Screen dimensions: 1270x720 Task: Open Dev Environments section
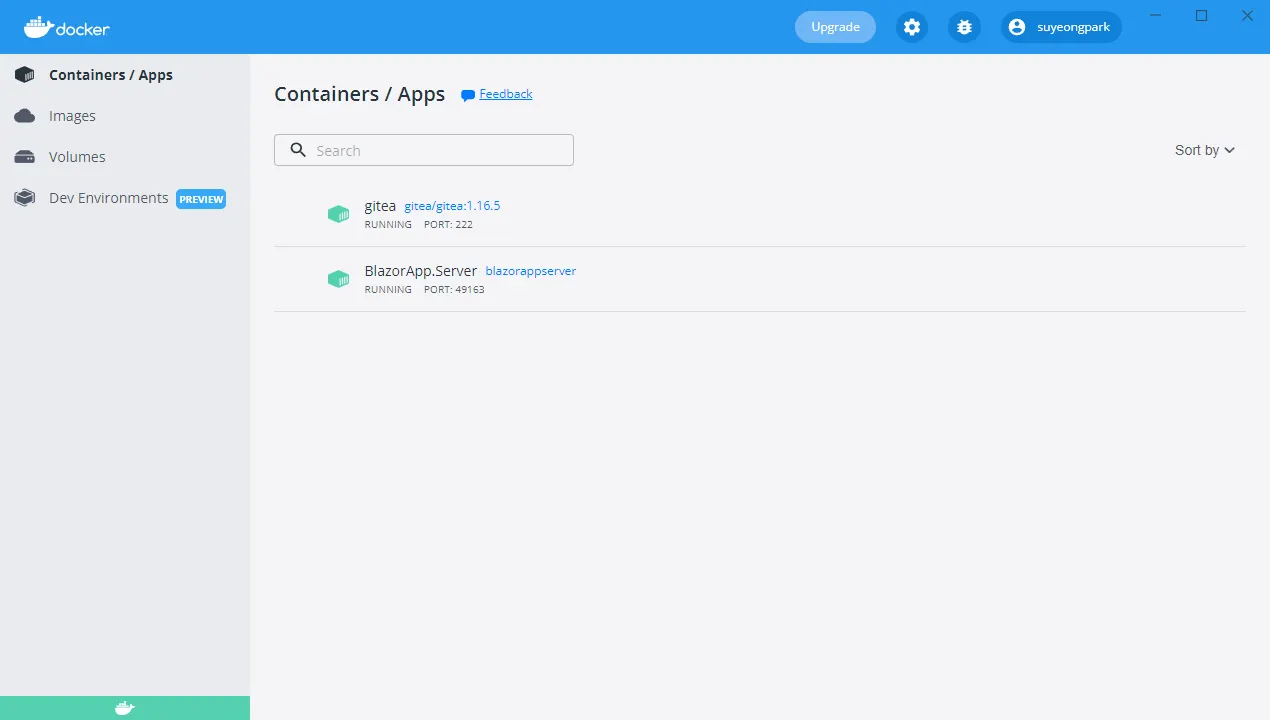108,198
